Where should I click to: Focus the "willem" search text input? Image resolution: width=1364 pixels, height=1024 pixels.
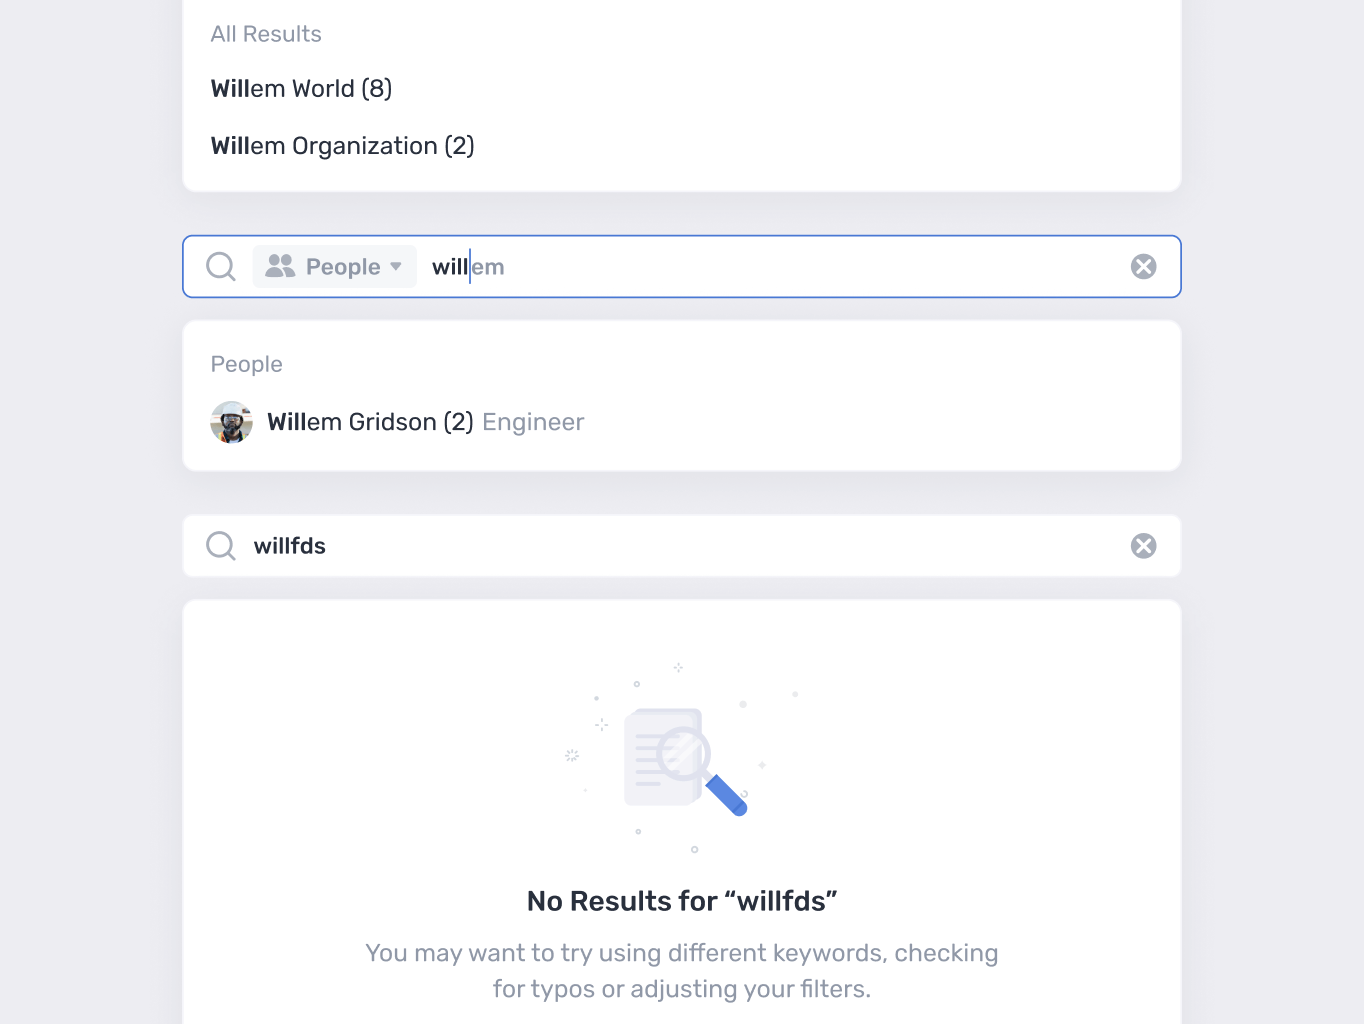coord(780,267)
